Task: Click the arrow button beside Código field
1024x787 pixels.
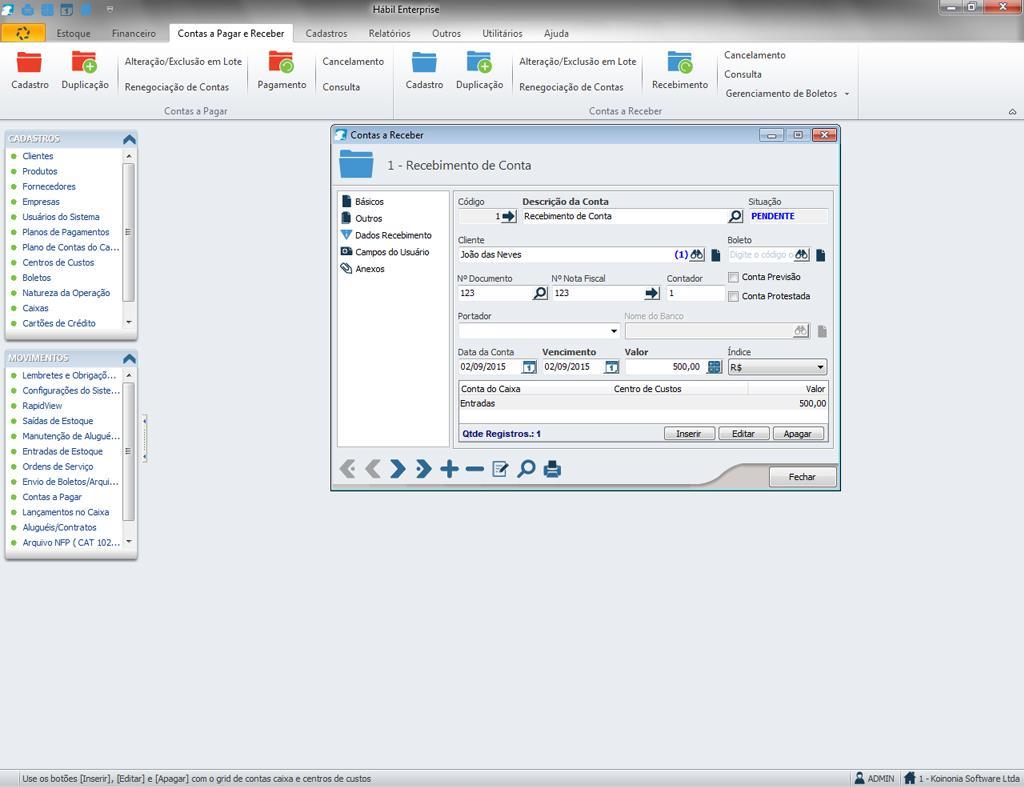Action: pos(509,216)
